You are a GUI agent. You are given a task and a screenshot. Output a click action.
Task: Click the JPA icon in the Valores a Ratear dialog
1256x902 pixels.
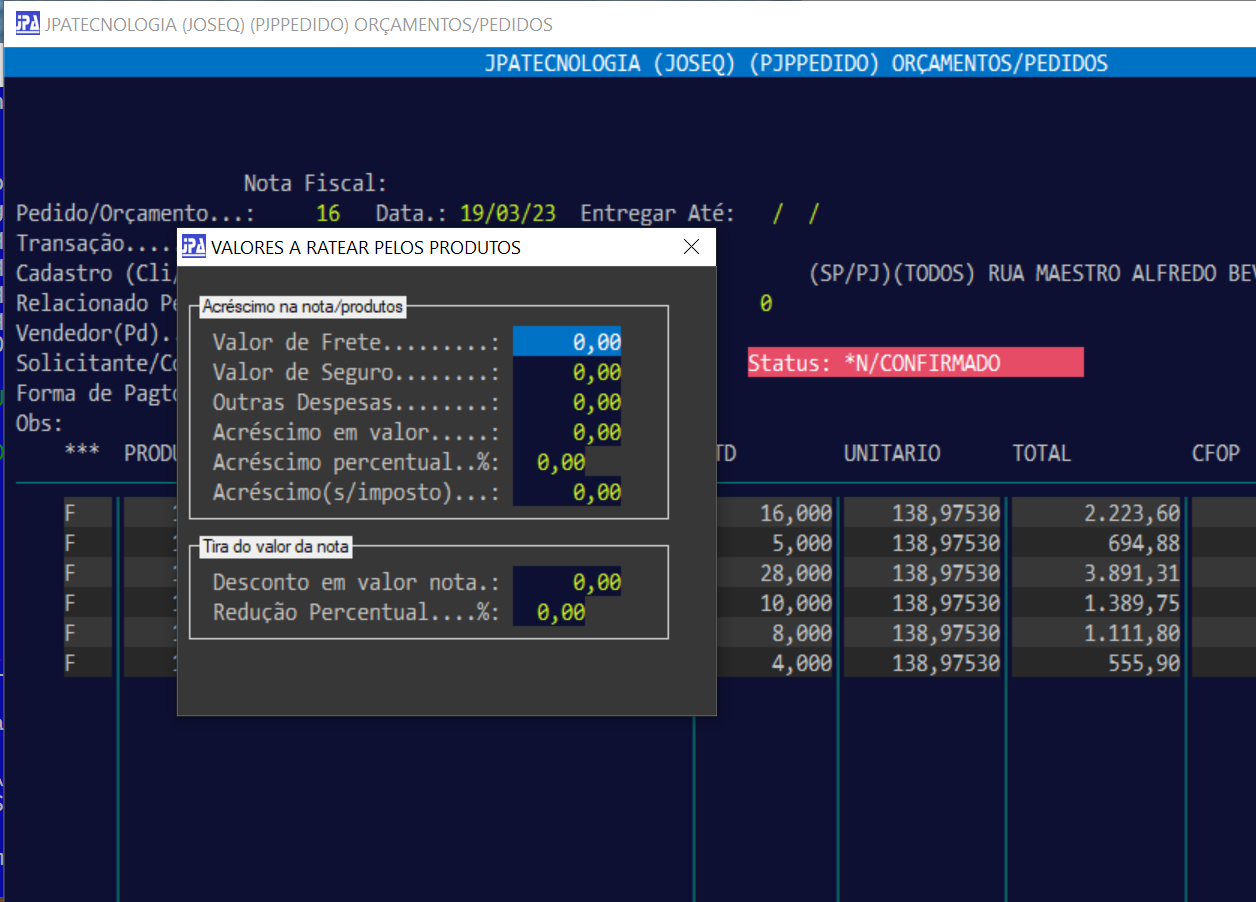(194, 247)
